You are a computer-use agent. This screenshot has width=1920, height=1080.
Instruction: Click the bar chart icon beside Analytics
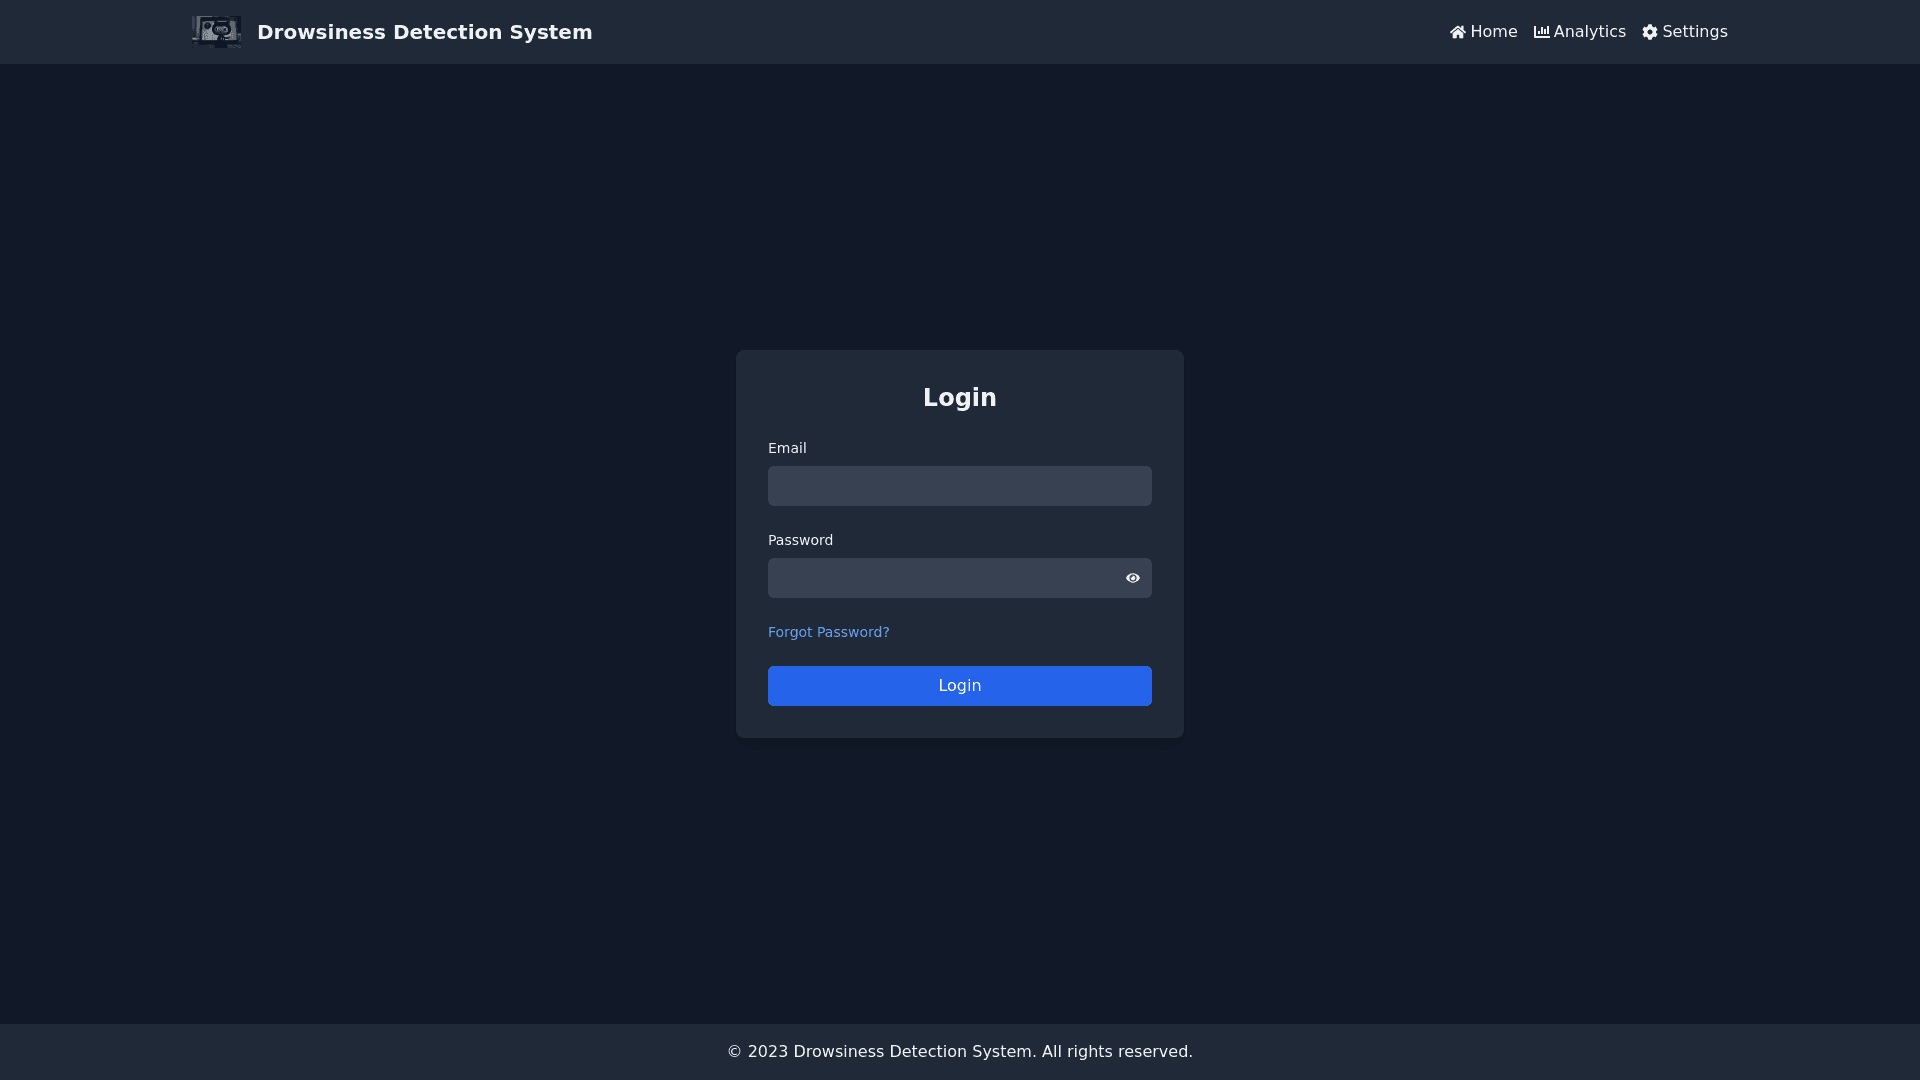[x=1542, y=32]
